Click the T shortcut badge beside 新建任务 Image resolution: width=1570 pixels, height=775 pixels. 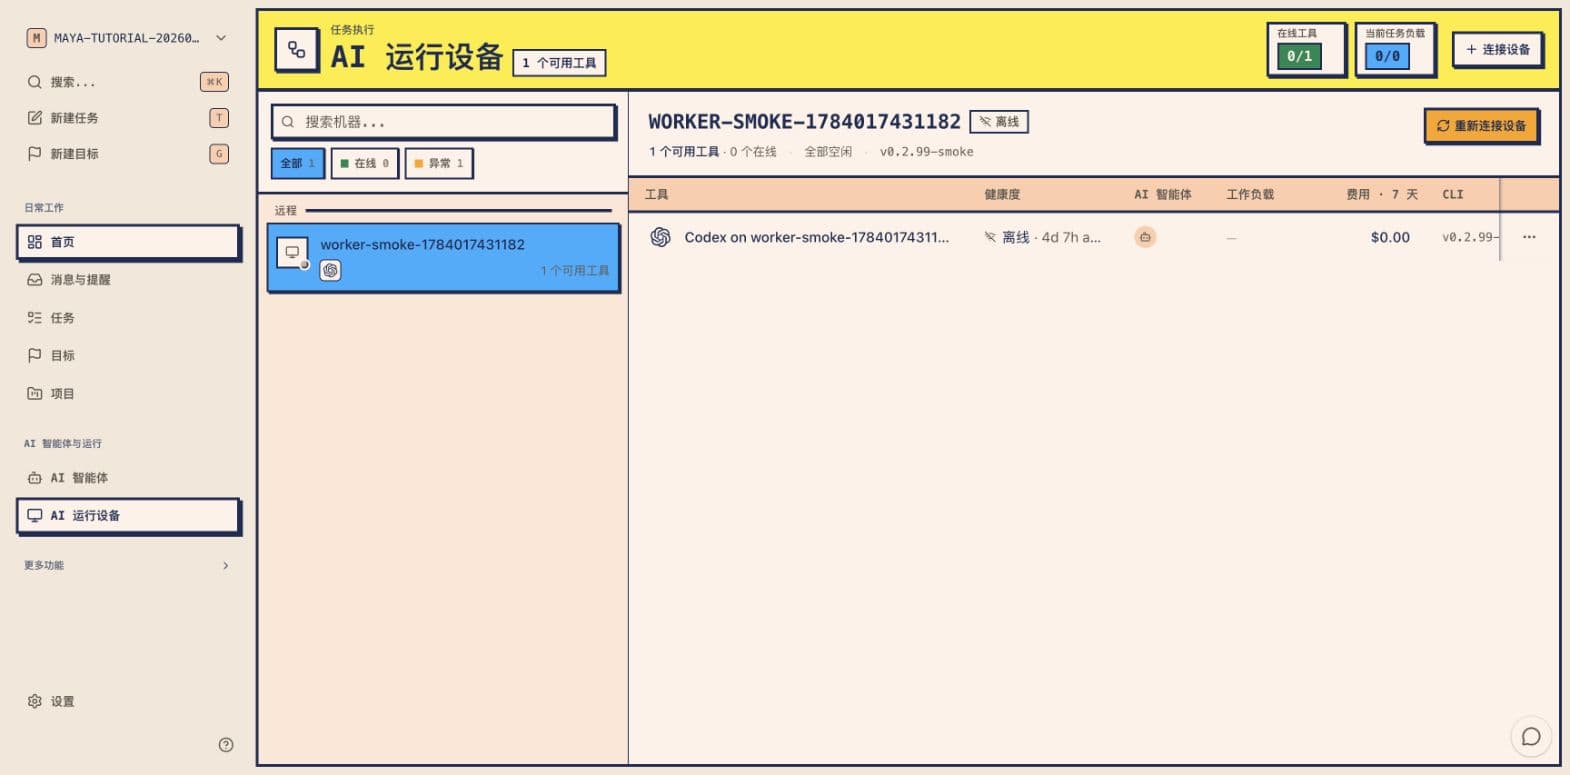pos(219,118)
